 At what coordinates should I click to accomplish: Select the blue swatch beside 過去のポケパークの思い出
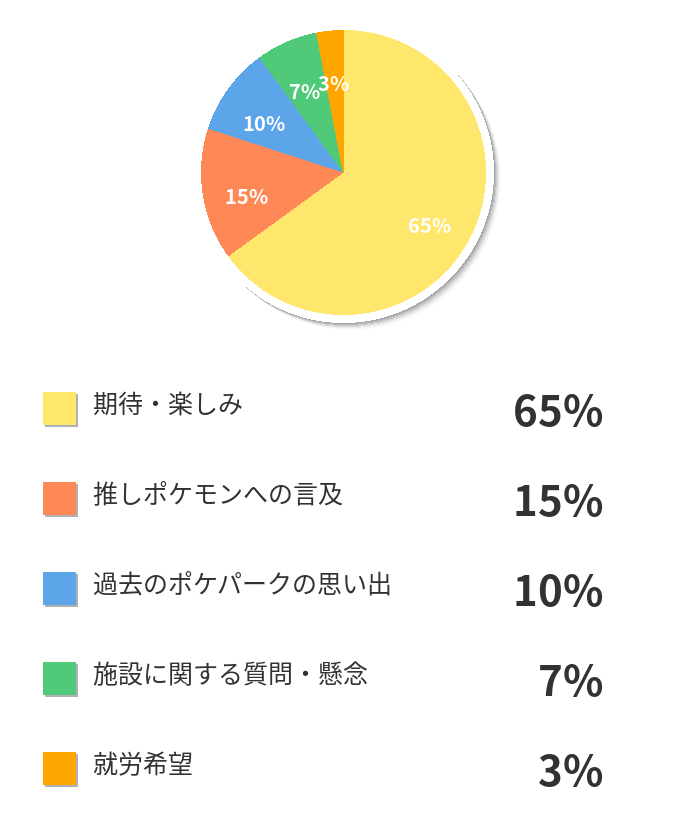[x=60, y=588]
